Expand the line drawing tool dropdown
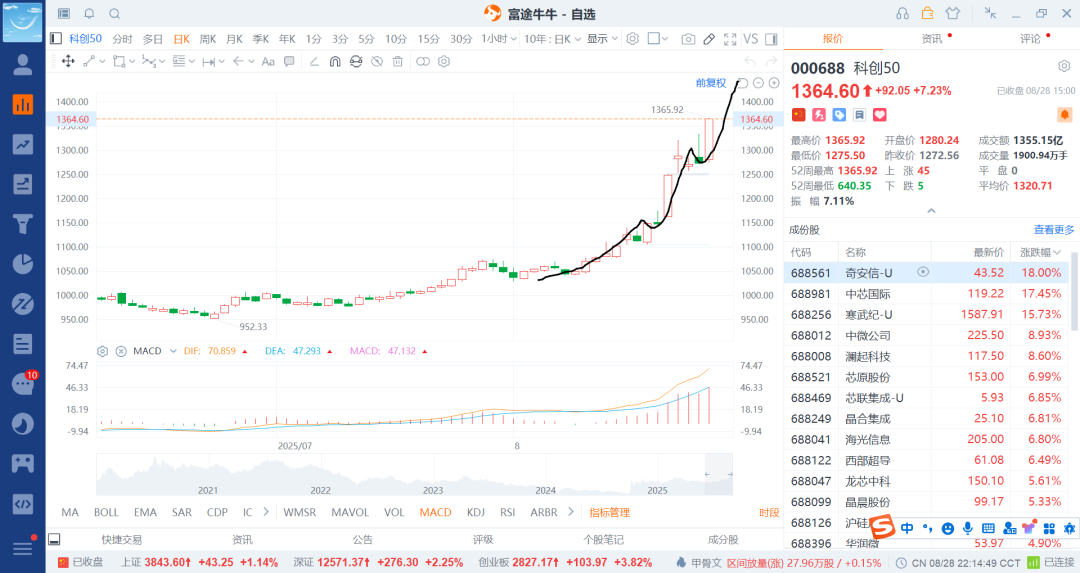 pos(103,61)
